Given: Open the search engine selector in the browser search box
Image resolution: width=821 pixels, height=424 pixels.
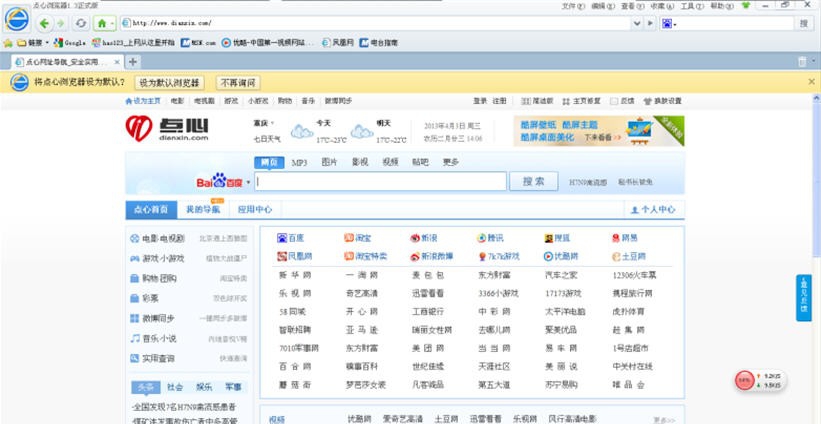Looking at the screenshot, I should pyautogui.click(x=669, y=24).
